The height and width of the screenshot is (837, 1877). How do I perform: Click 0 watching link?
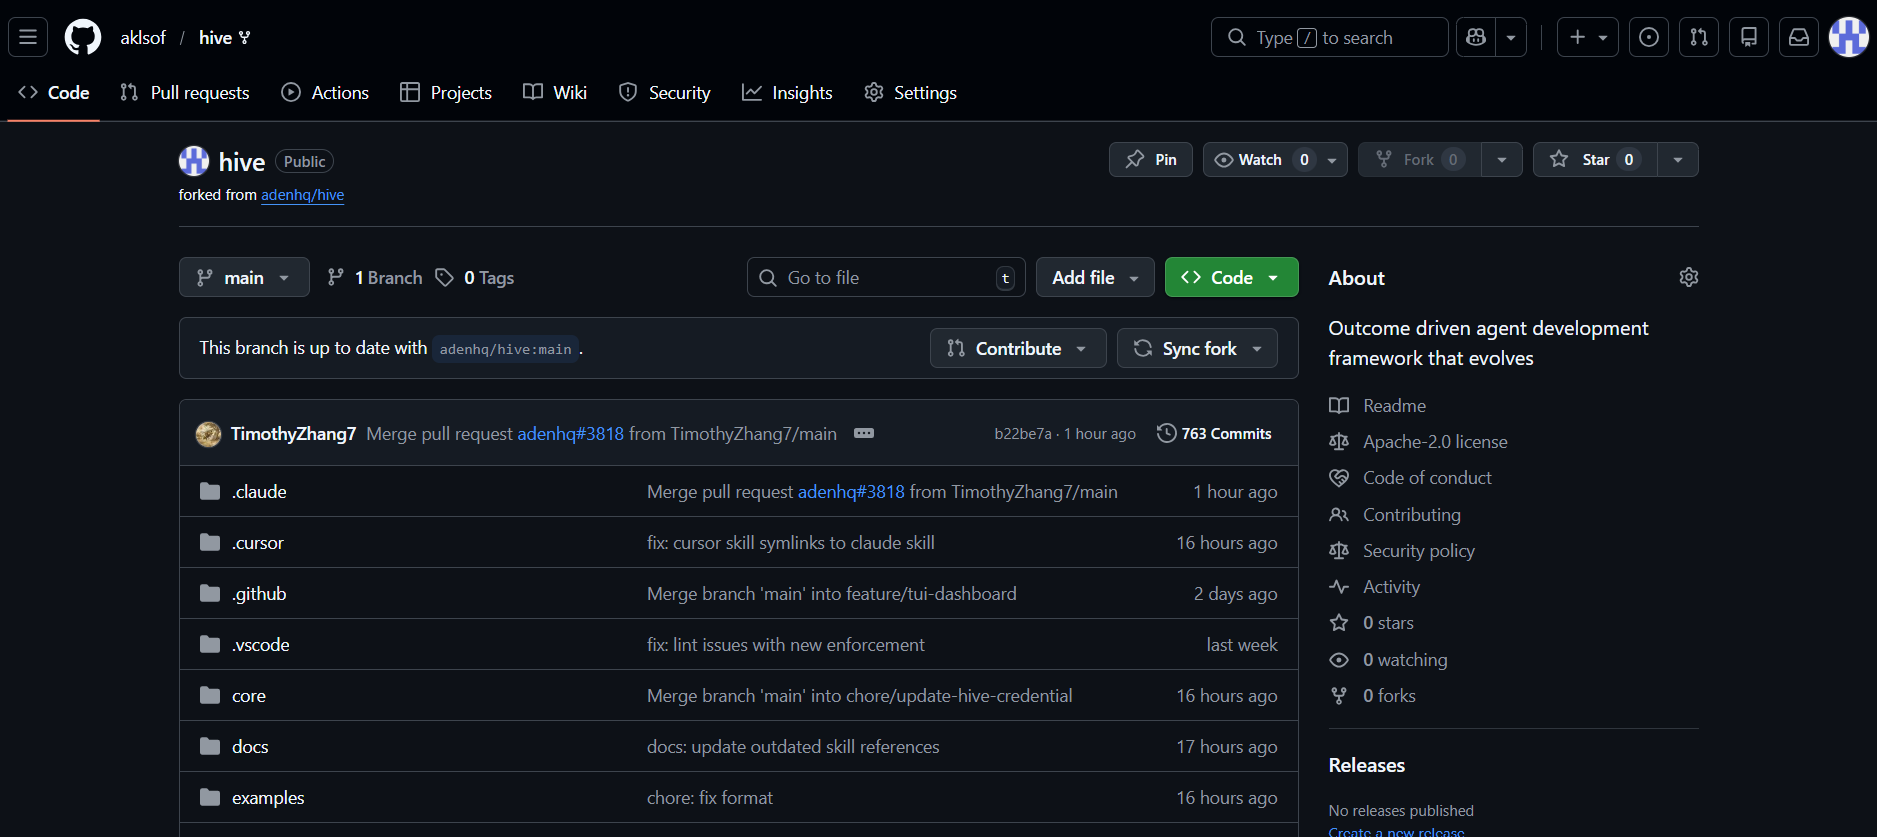click(1388, 659)
